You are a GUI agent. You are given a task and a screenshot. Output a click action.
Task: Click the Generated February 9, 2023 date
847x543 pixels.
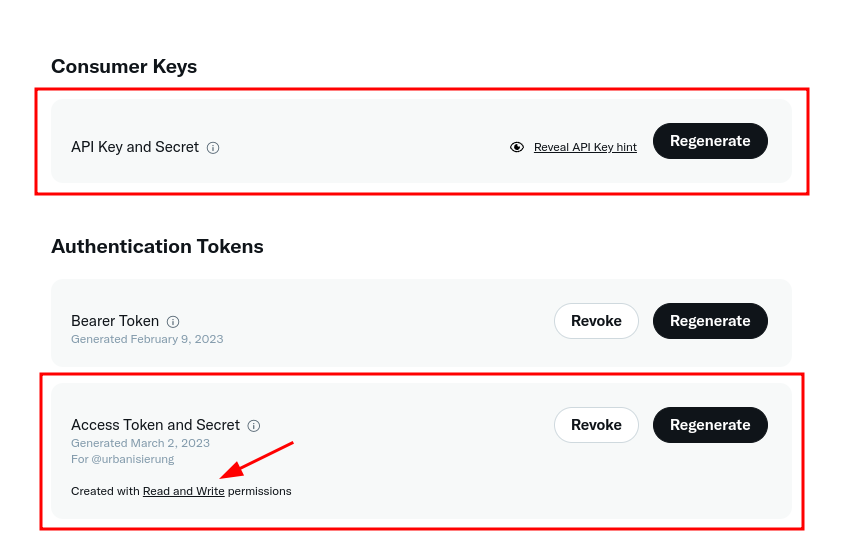click(x=147, y=339)
